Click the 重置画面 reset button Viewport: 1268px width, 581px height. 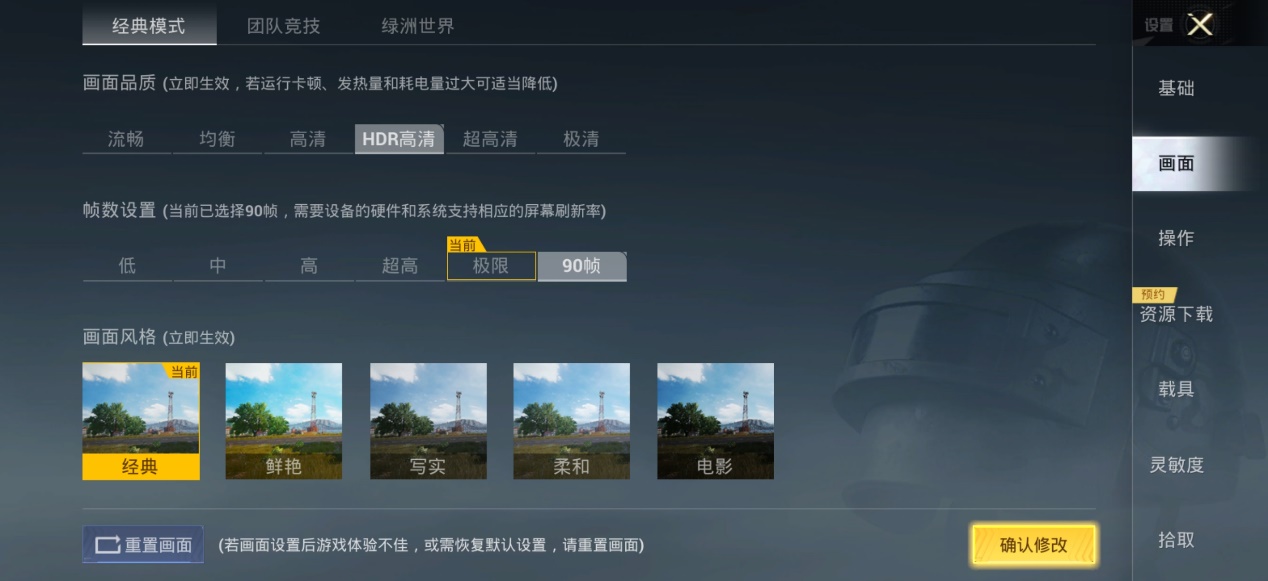click(143, 545)
